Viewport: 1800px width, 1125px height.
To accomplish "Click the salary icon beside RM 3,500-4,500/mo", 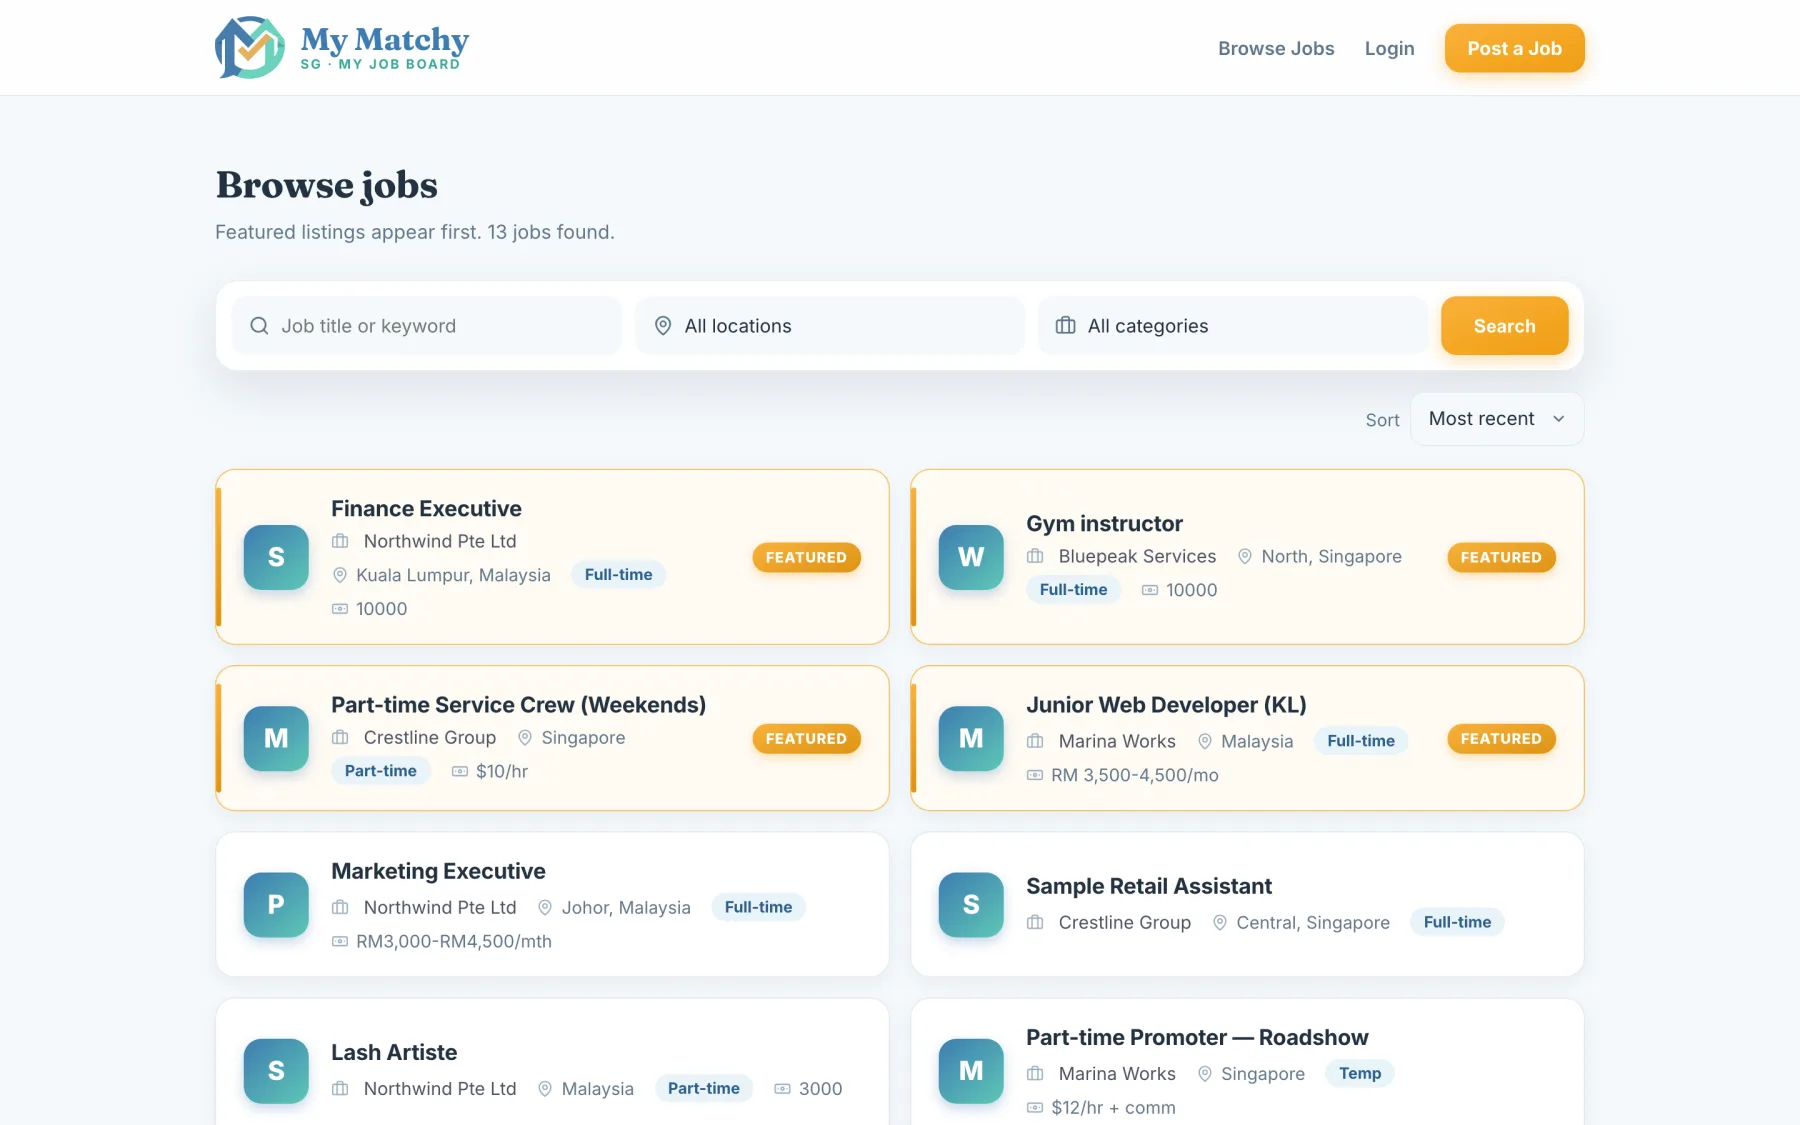I will (1035, 775).
